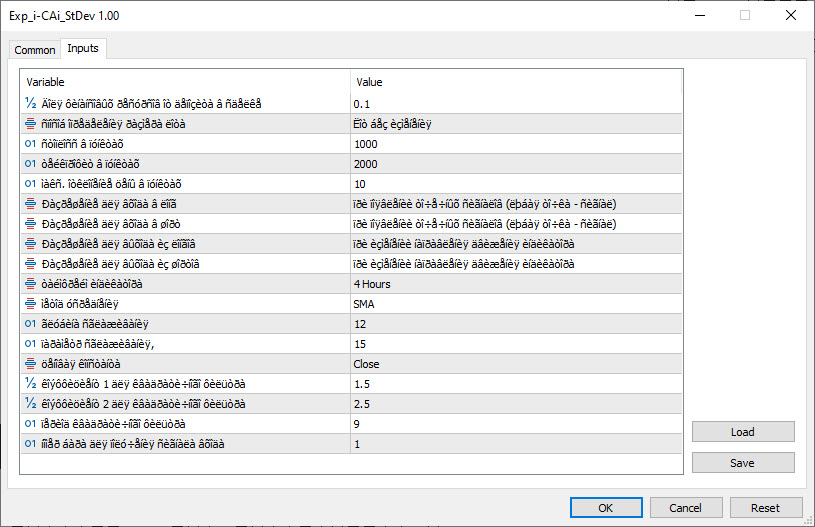Screen dimensions: 815x527
Task: Click the double-type icon in the 0.1 row
Action: 30,103
